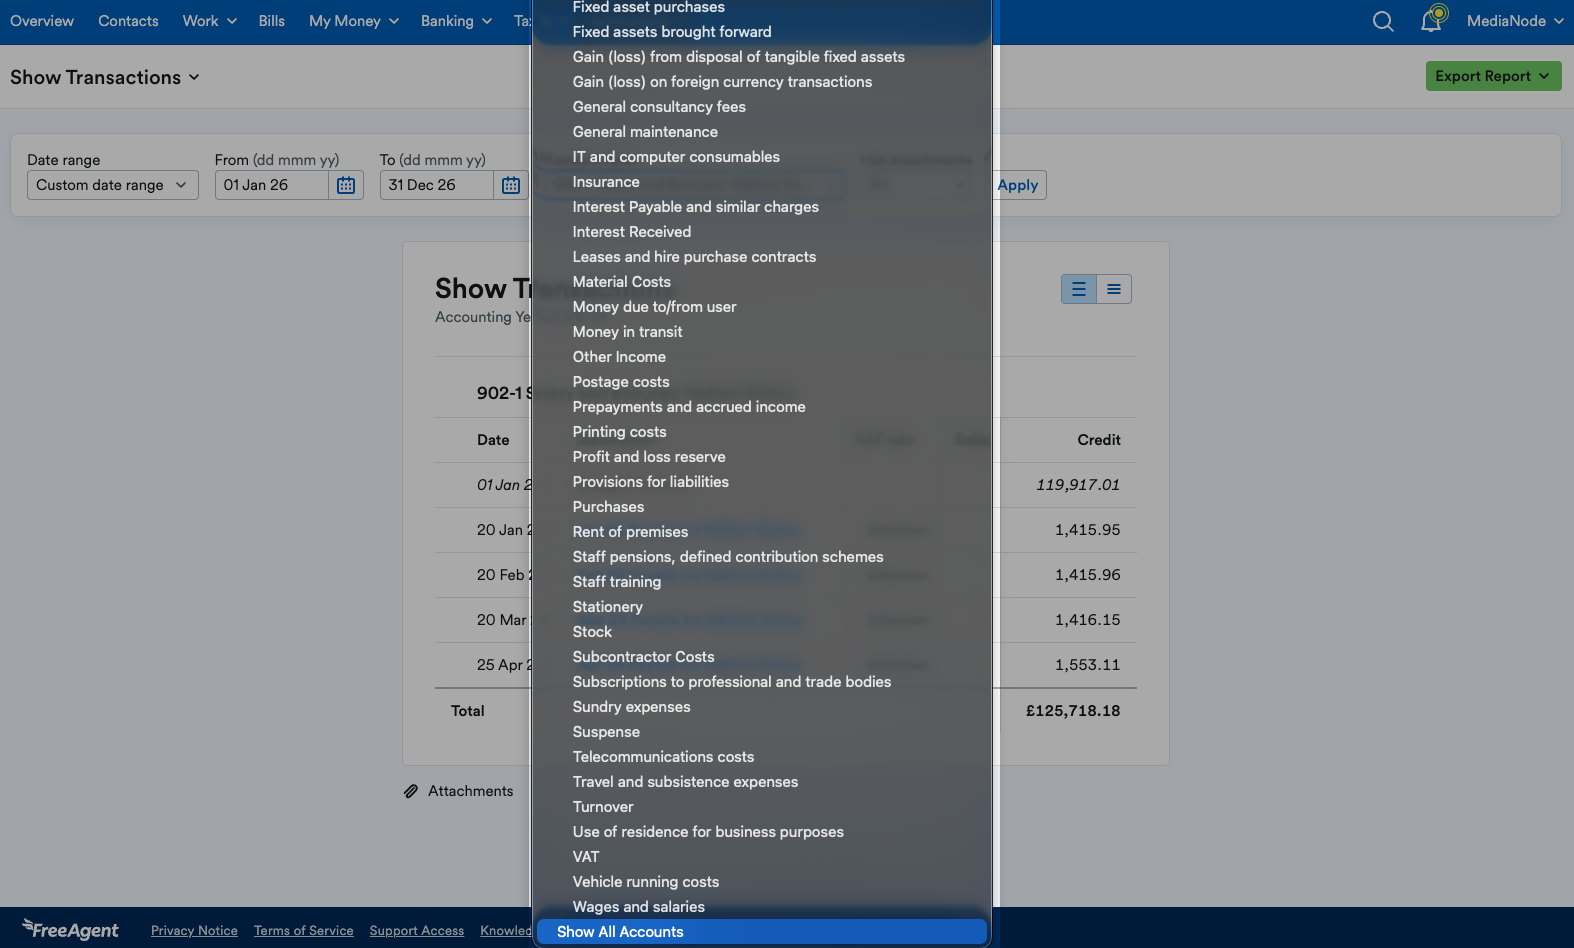Image resolution: width=1574 pixels, height=948 pixels.
Task: Select Suspense account option
Action: pyautogui.click(x=762, y=732)
